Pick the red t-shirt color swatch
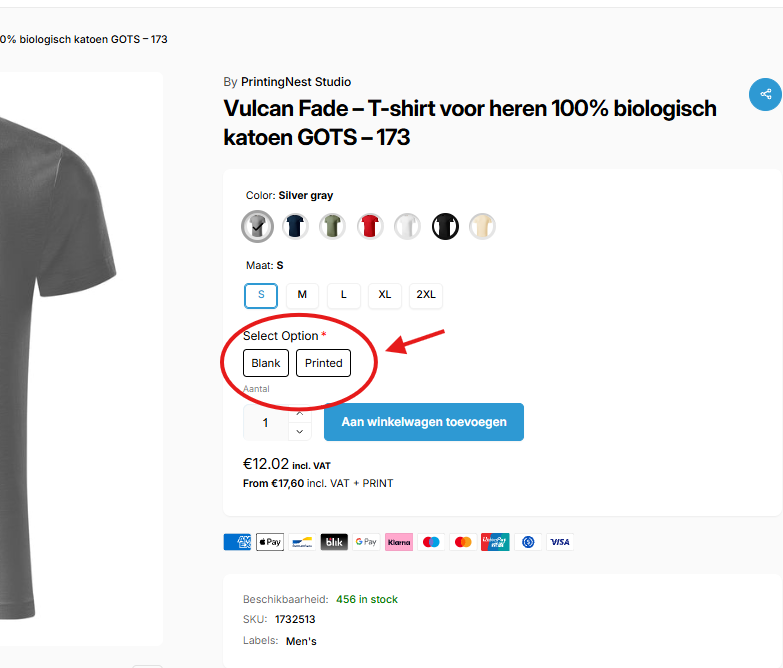Image resolution: width=783 pixels, height=668 pixels. click(x=370, y=226)
